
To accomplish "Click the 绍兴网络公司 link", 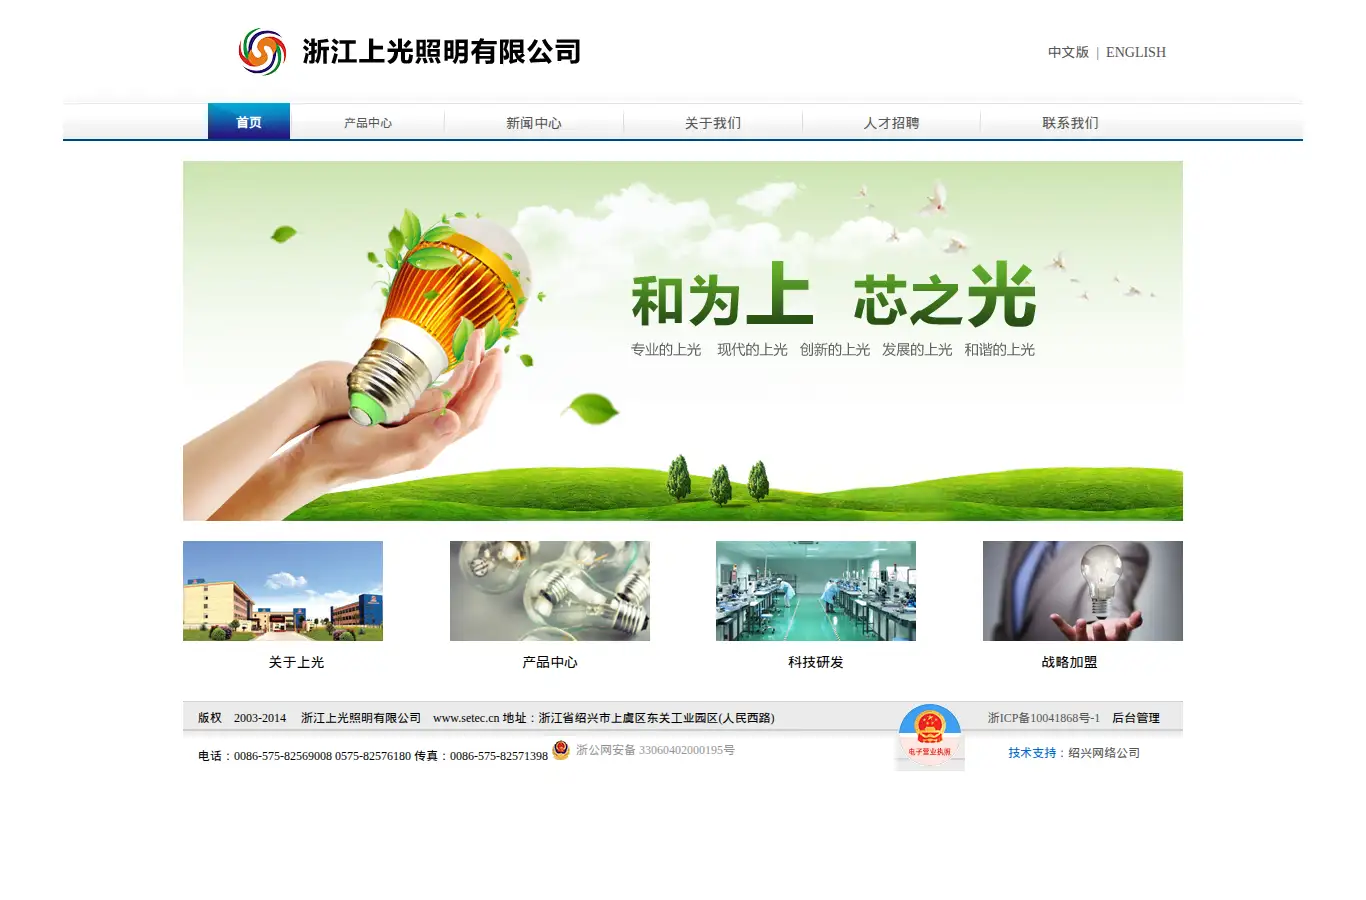I will [1104, 753].
